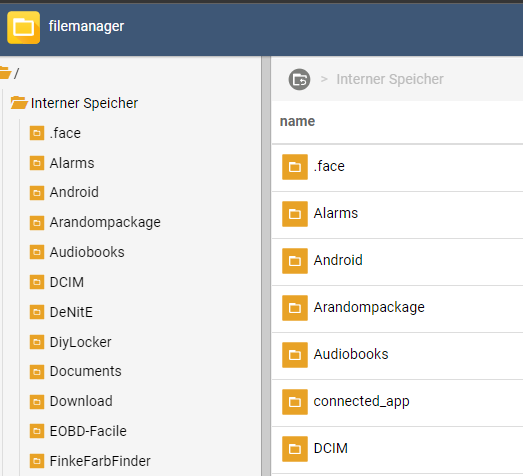523x476 pixels.
Task: Select DeNitE folder in the tree
Action: coord(71,312)
